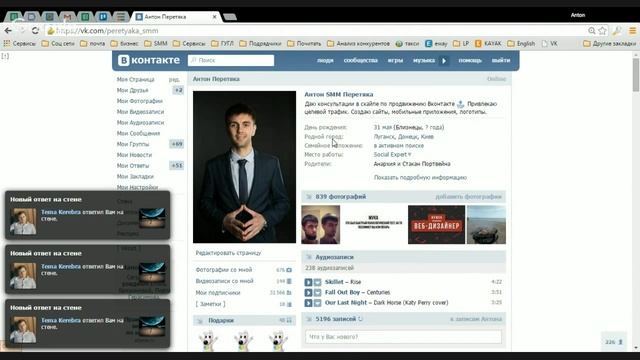Open Моя Страница in sidebar
This screenshot has height=360, width=640.
coord(136,80)
